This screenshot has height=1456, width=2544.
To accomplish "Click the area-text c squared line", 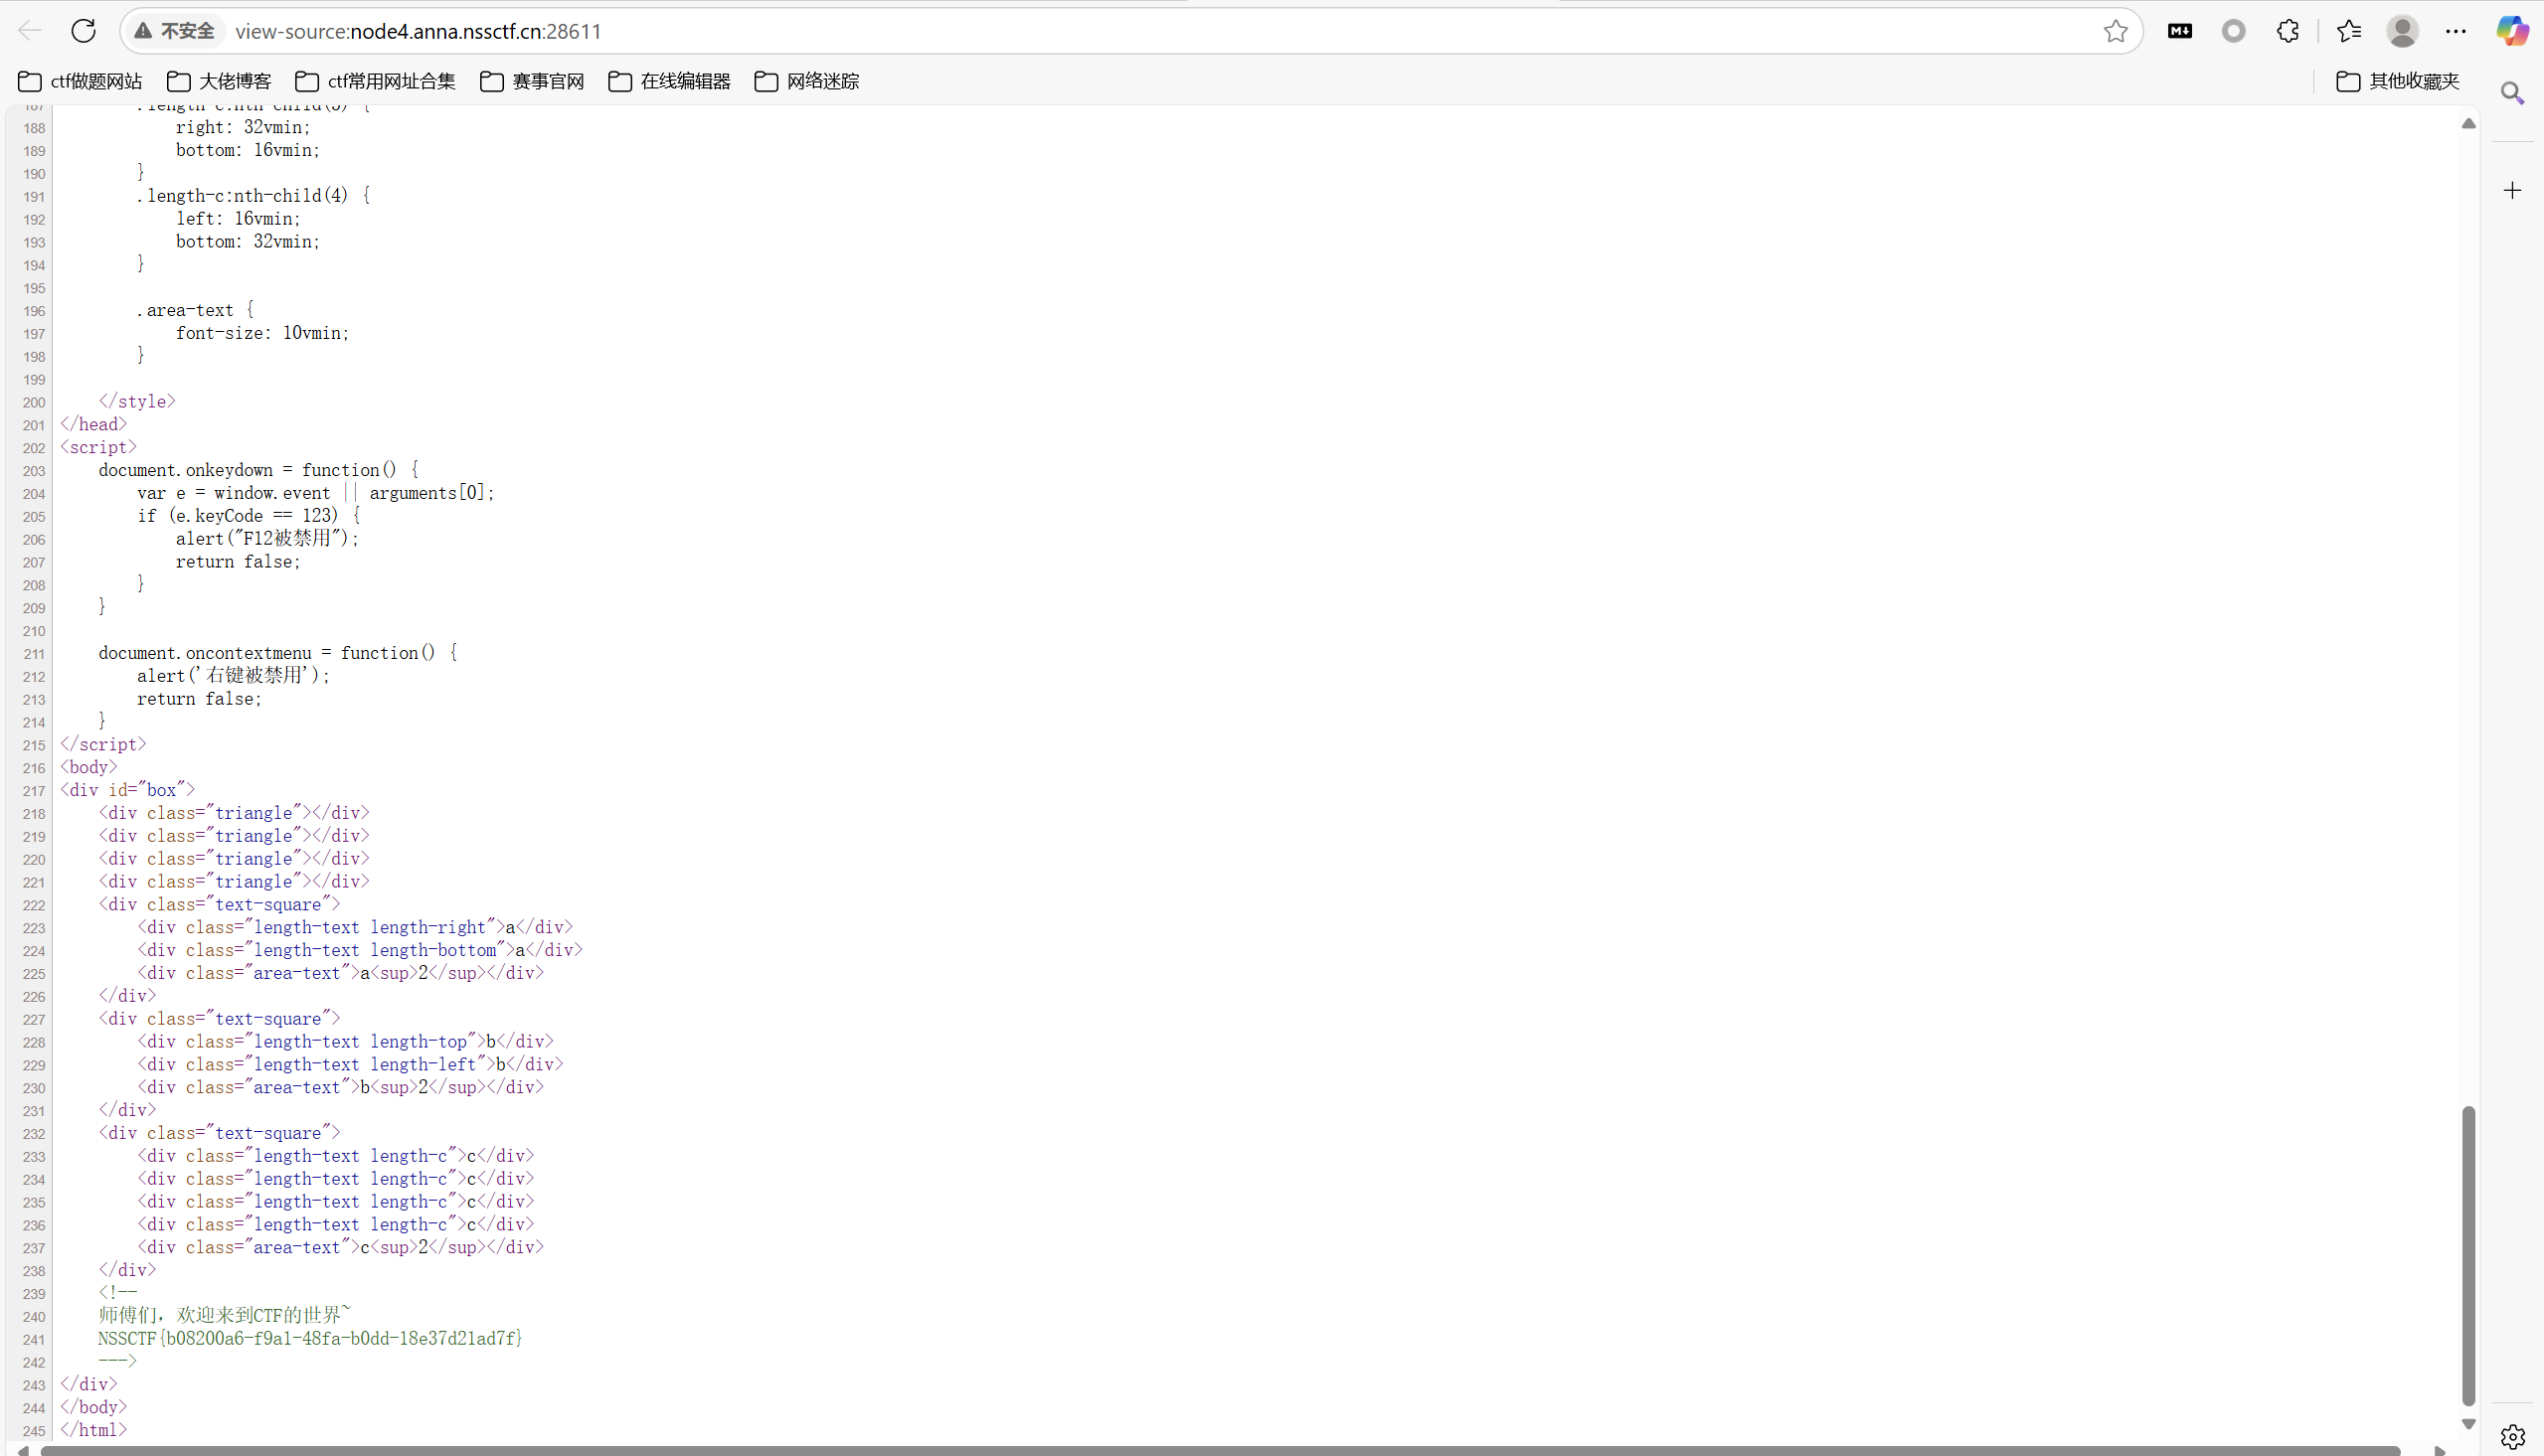I will pos(340,1247).
